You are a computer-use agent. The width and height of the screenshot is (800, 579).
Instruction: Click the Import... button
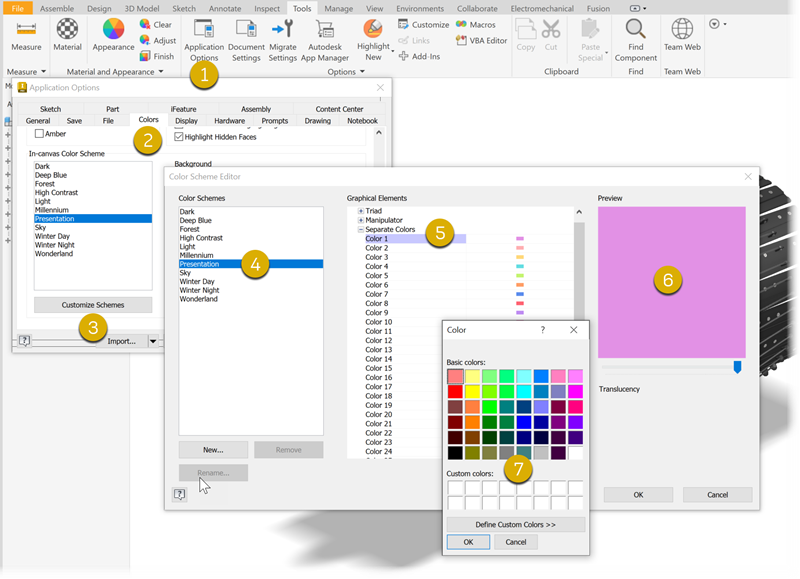click(x=121, y=341)
